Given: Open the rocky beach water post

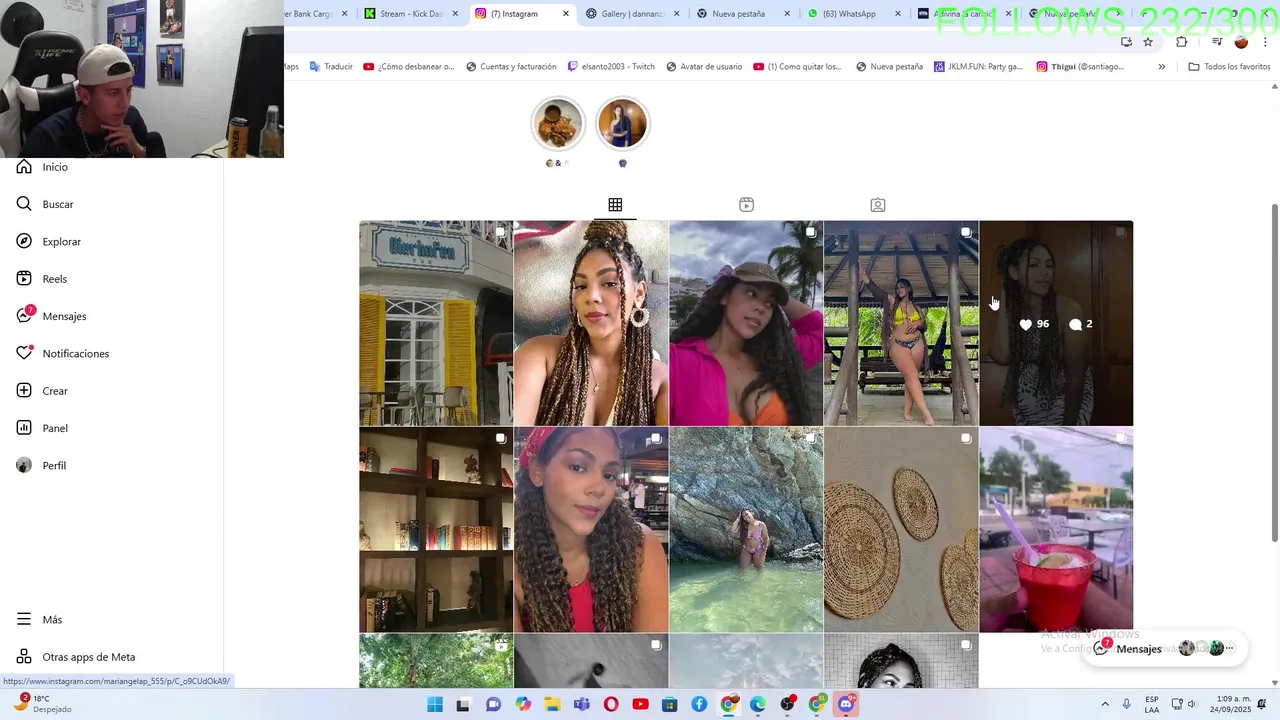Looking at the screenshot, I should (746, 530).
